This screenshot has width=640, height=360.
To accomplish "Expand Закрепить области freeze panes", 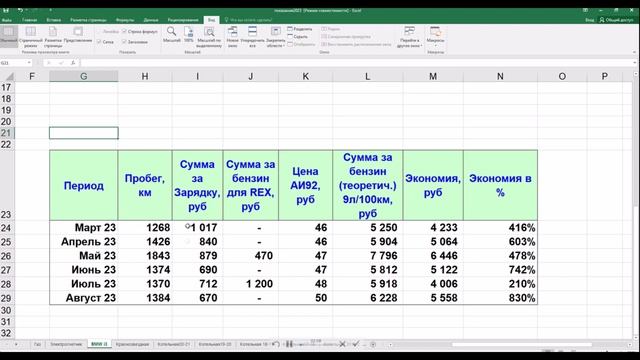I will 276,36.
